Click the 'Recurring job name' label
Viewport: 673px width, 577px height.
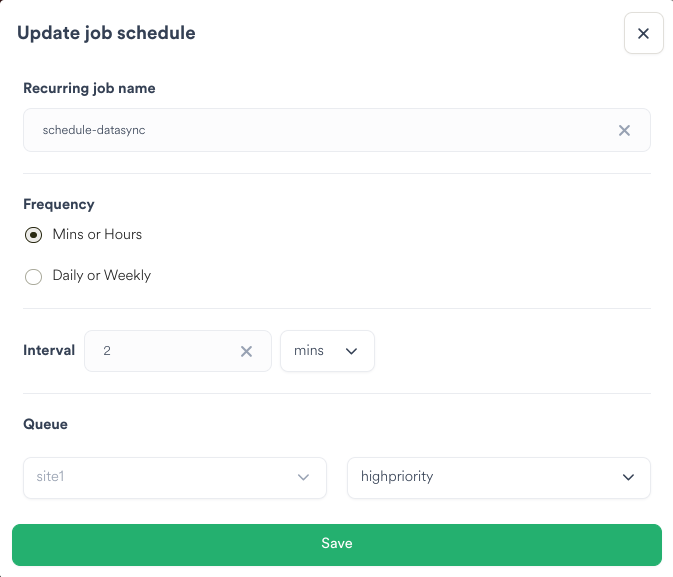click(x=89, y=88)
